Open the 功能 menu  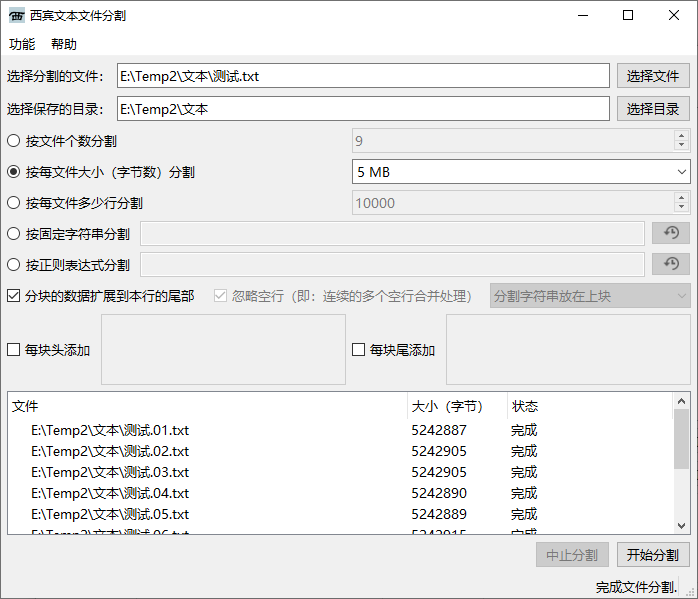(22, 44)
